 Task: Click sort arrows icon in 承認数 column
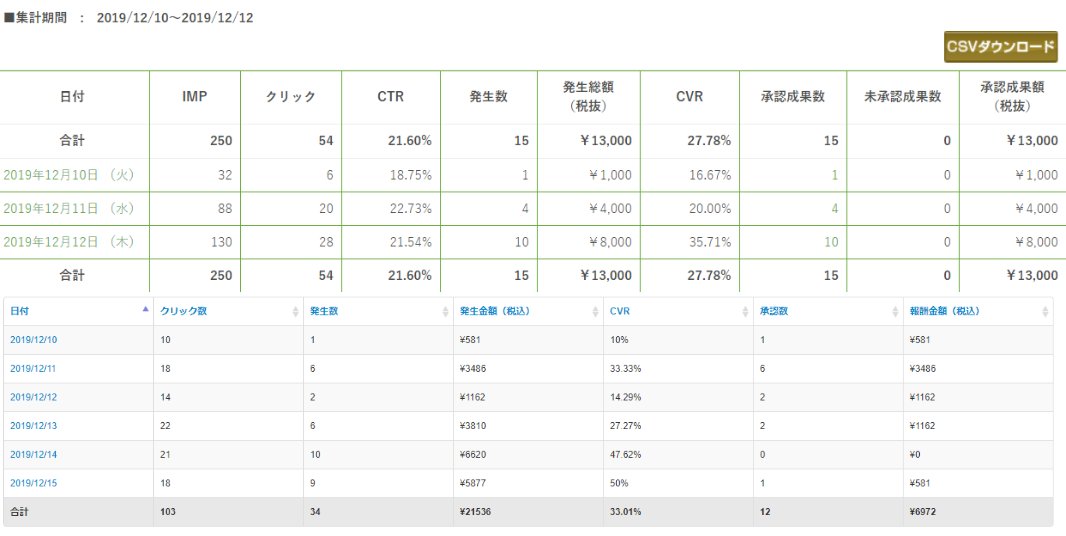(895, 312)
